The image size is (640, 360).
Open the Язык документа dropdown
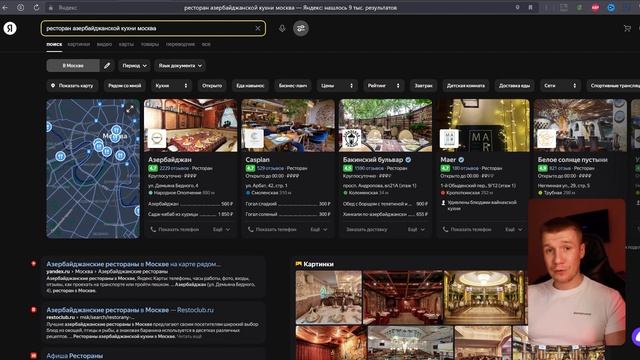click(x=180, y=65)
